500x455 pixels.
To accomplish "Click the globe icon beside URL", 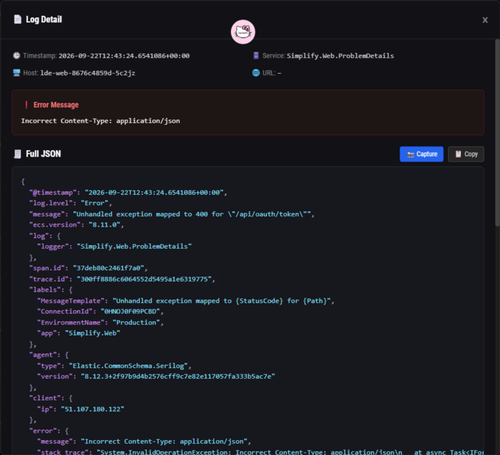I will (x=256, y=73).
